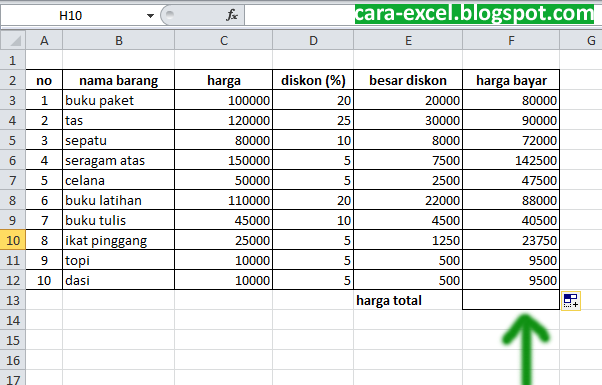Select harga bayar value 80000
The image size is (602, 385).
(511, 100)
